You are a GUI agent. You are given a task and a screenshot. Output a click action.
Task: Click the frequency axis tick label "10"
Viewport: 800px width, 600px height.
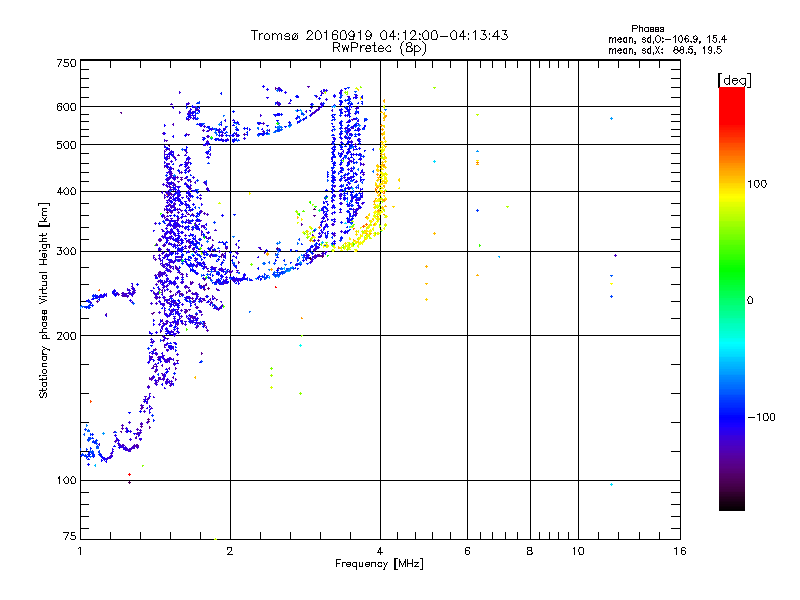(578, 551)
